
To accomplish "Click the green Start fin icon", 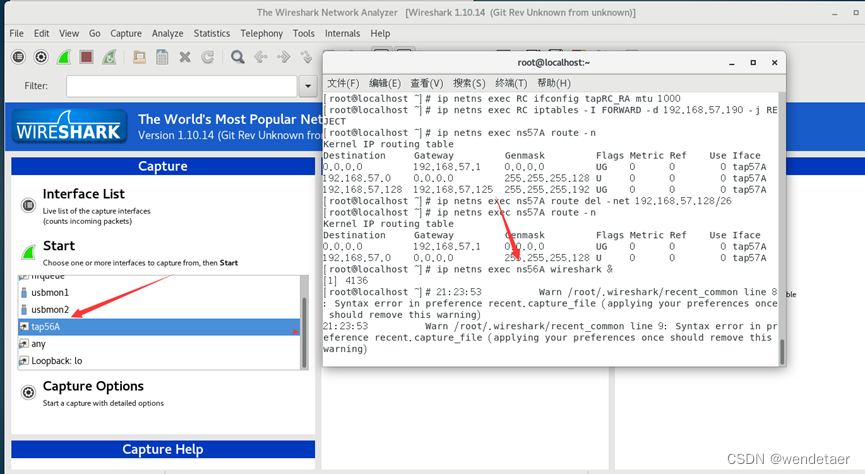I will pyautogui.click(x=28, y=252).
